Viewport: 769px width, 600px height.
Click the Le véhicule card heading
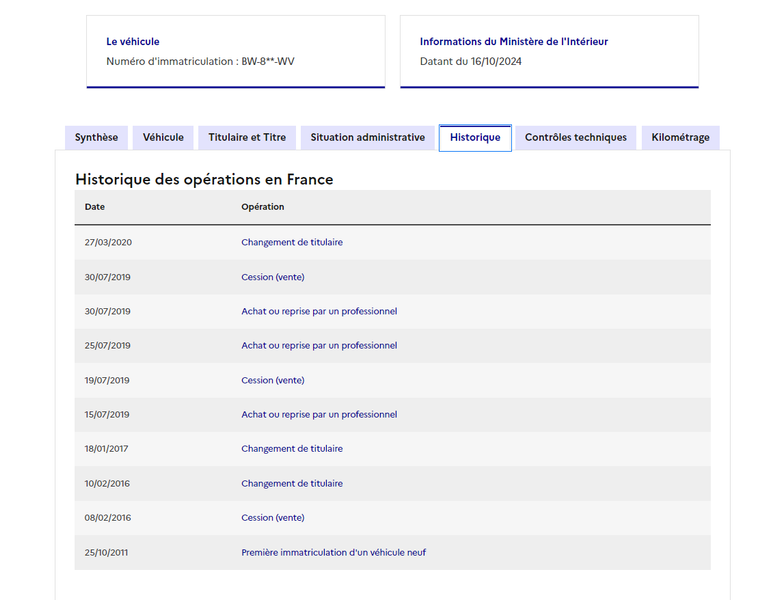click(133, 42)
